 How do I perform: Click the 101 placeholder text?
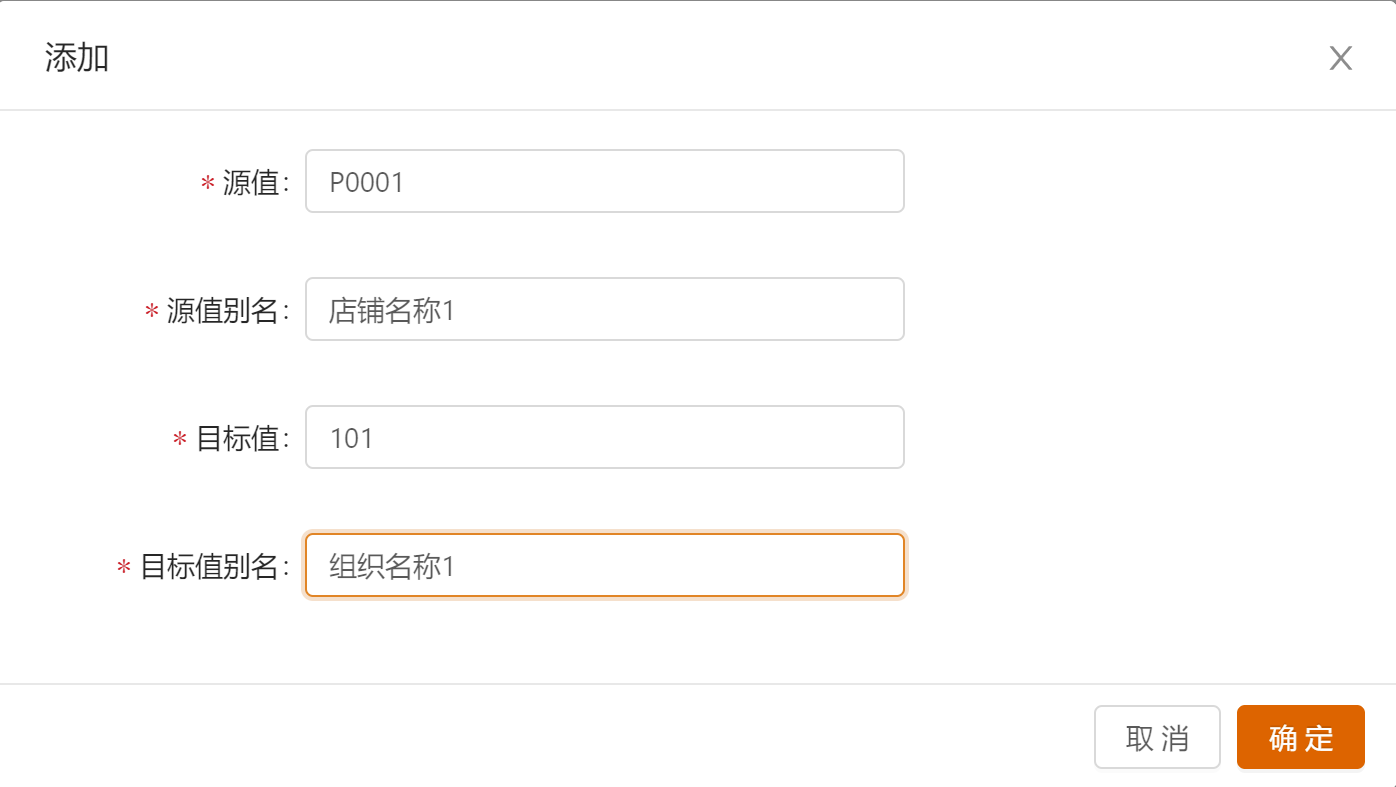(x=351, y=438)
